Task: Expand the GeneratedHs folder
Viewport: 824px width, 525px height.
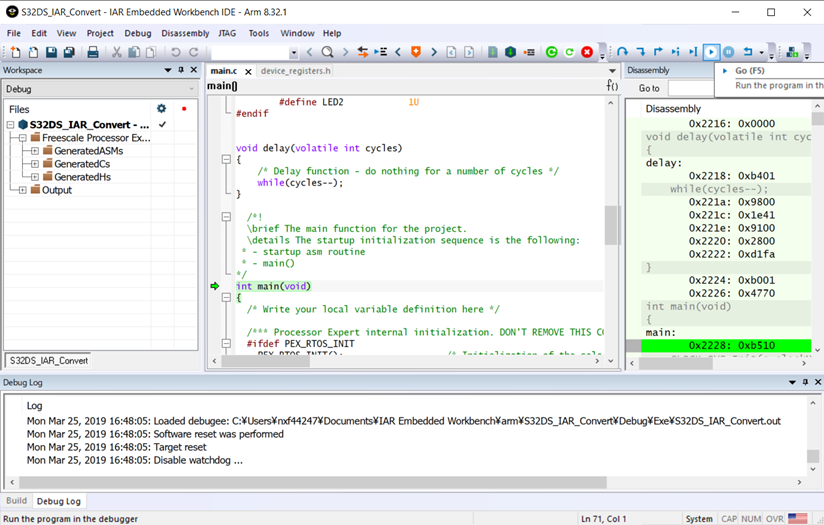Action: (35, 177)
